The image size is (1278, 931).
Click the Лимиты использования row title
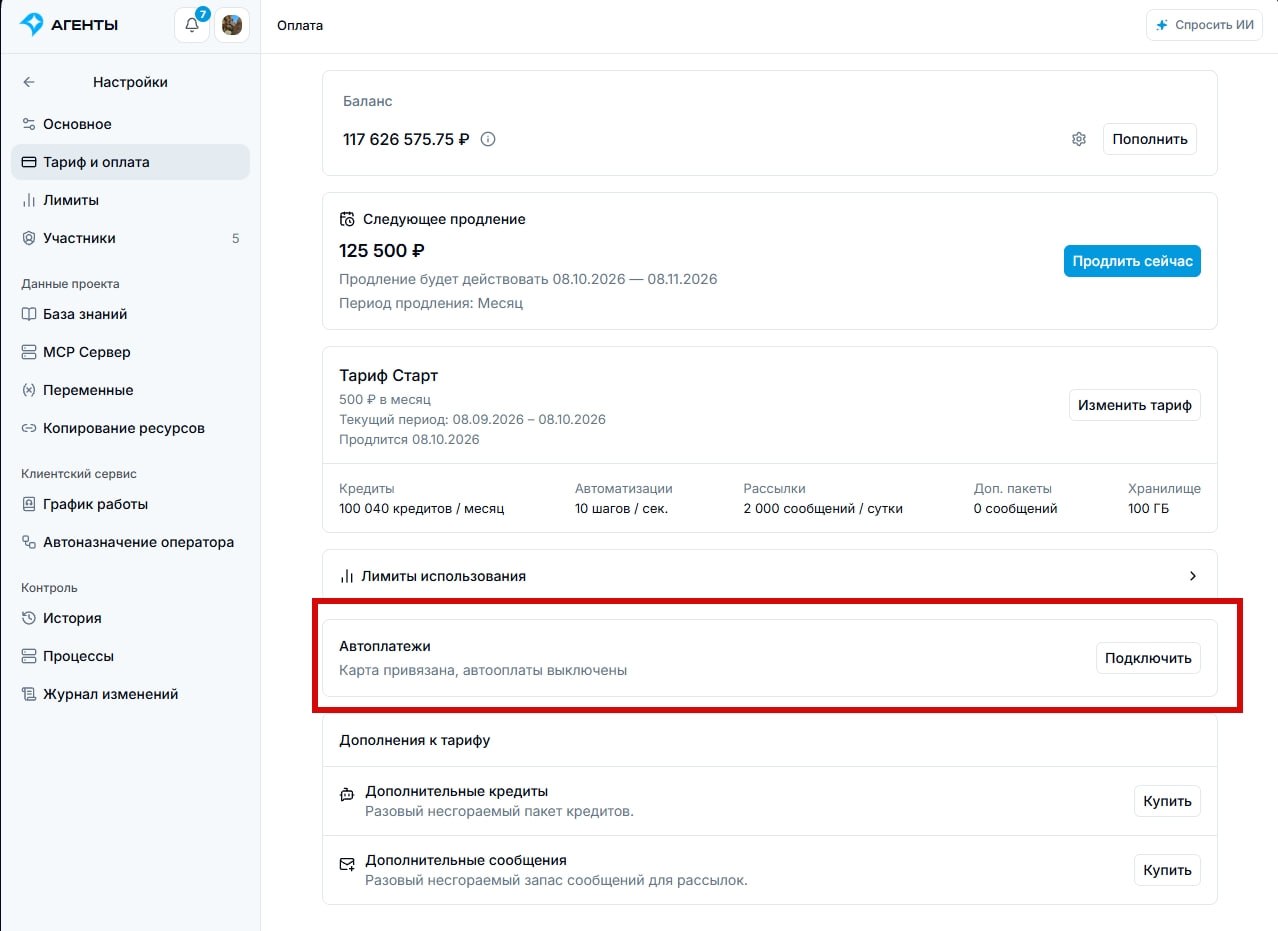point(443,576)
